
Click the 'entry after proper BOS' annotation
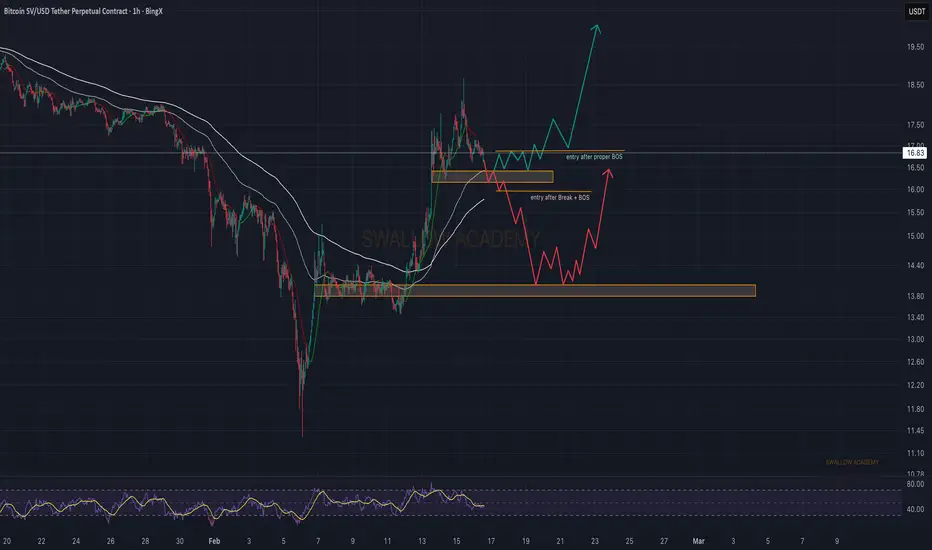point(594,157)
